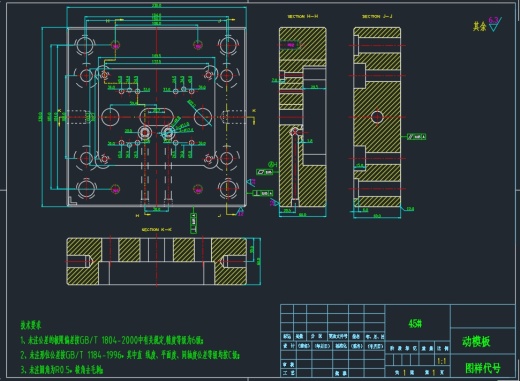520x381 pixels.
Task: Click the 'SECTION H-H' view label
Action: [x=303, y=16]
